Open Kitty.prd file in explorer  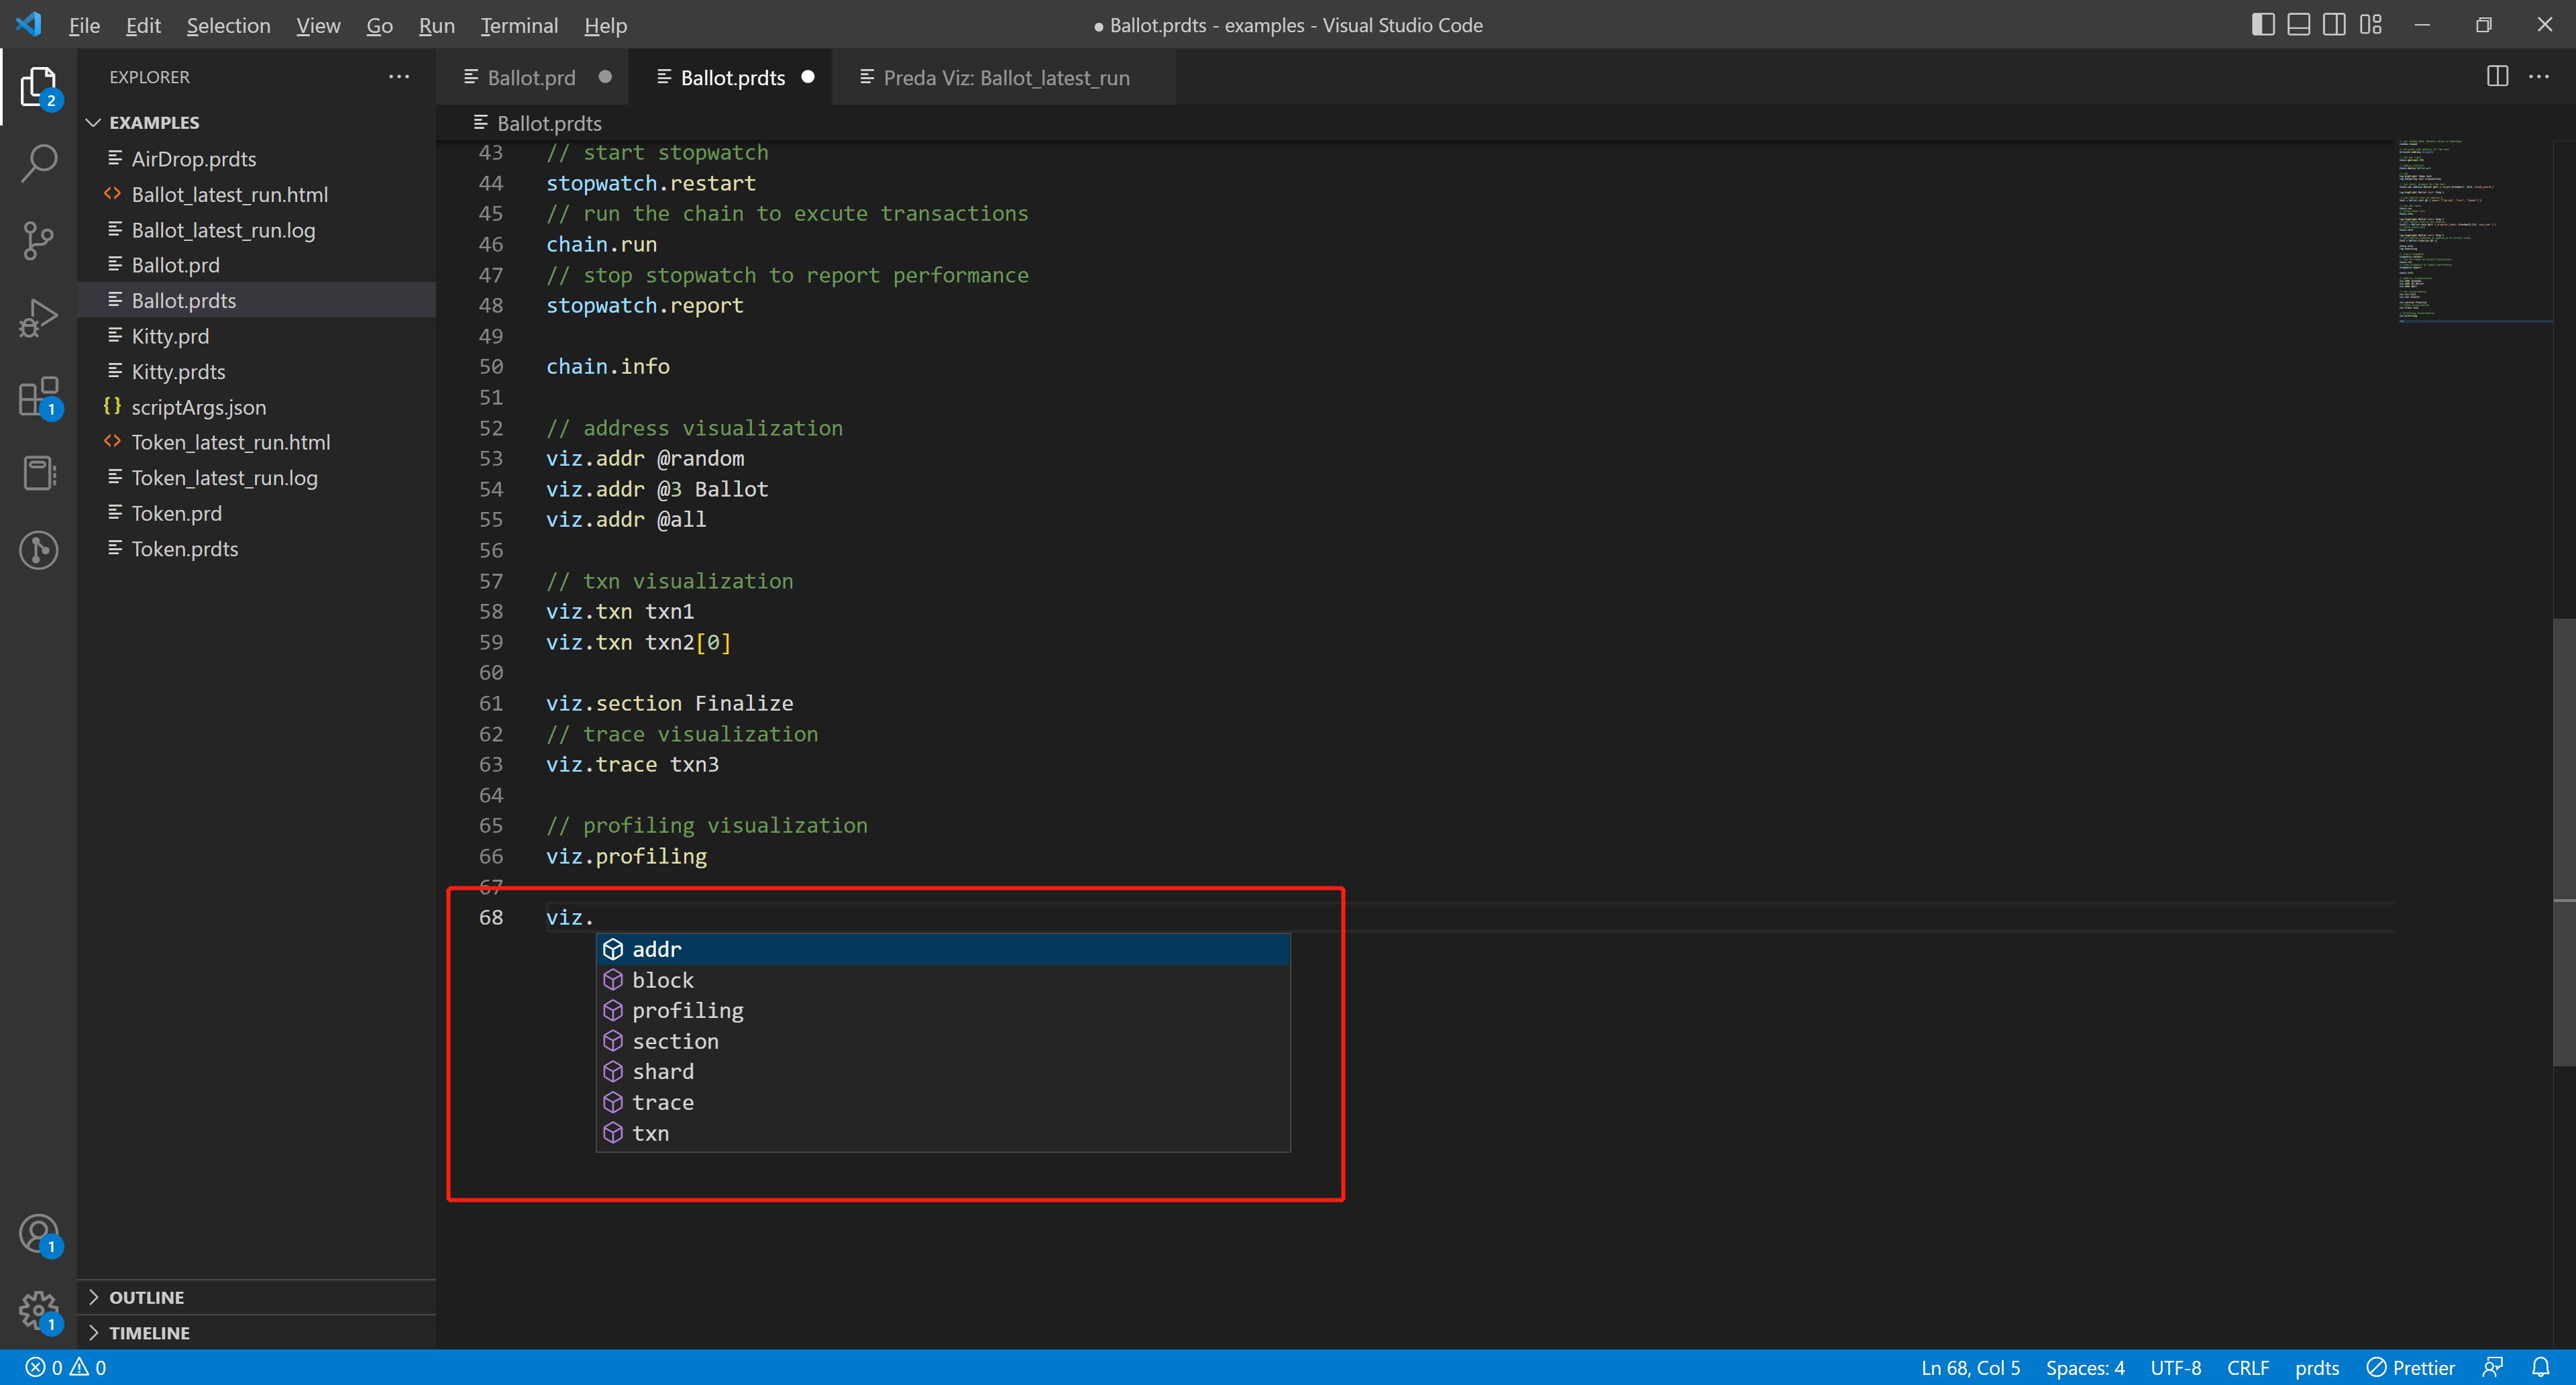pyautogui.click(x=256, y=336)
